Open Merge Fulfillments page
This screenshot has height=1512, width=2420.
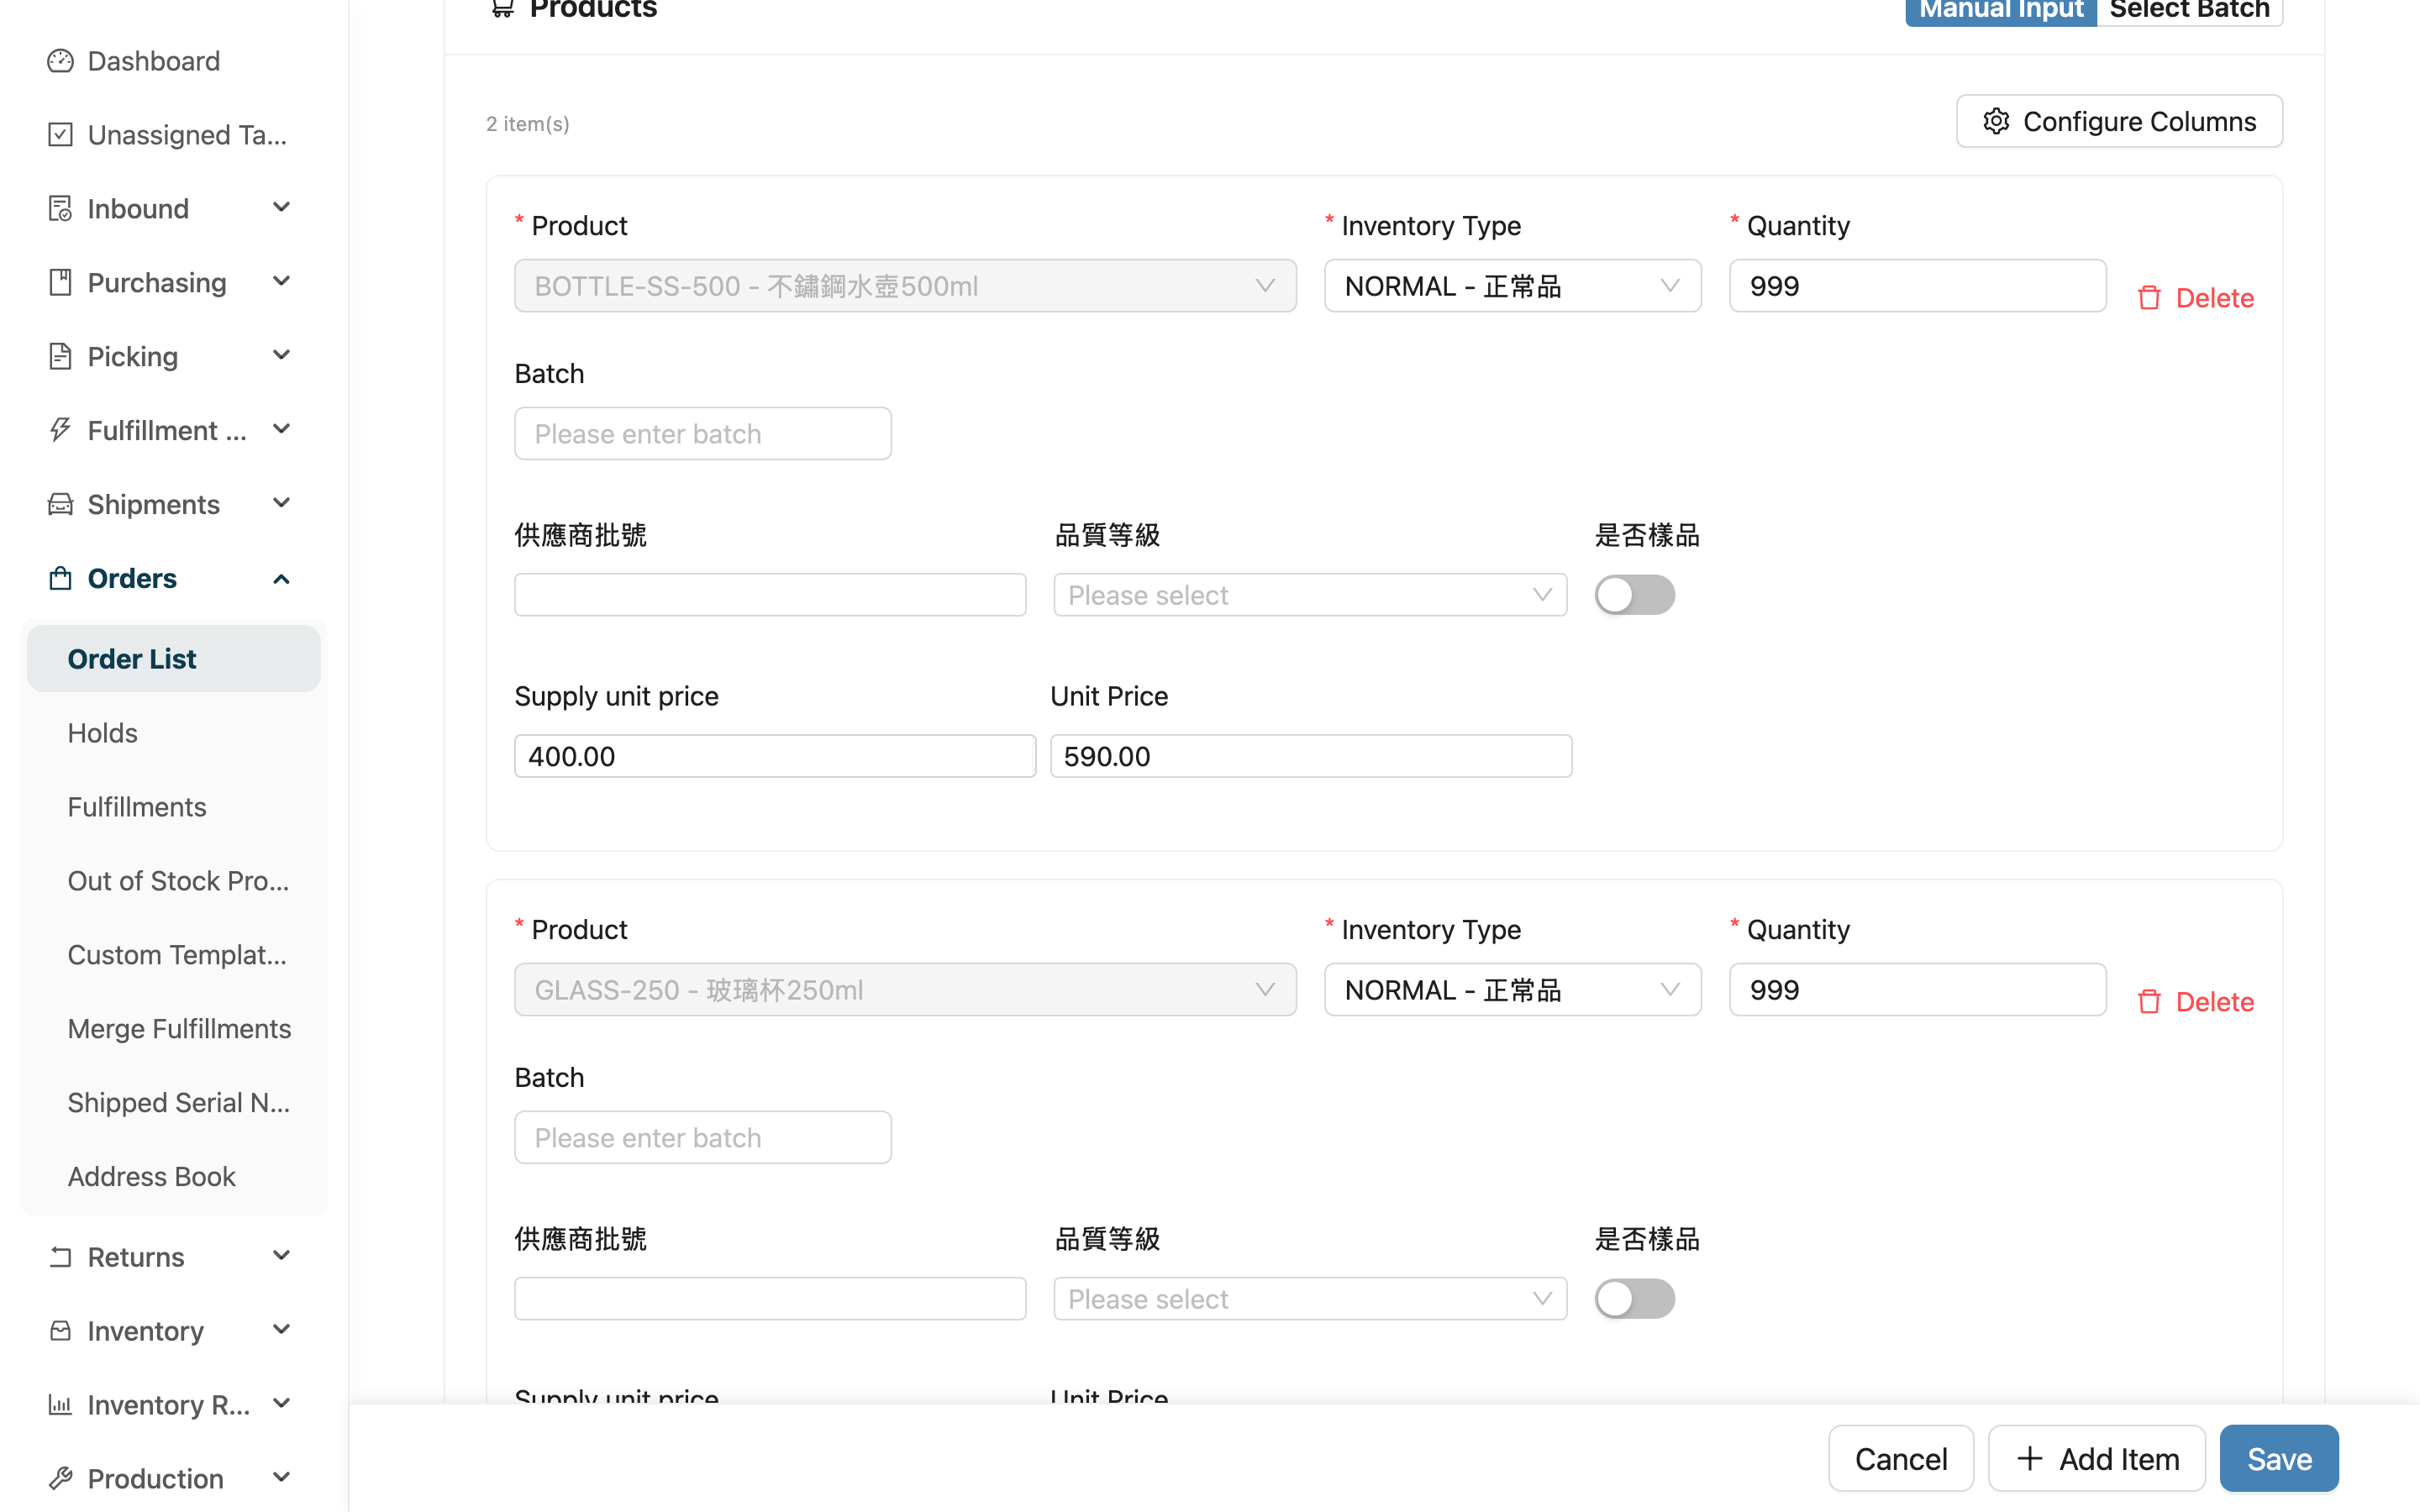(x=179, y=1029)
